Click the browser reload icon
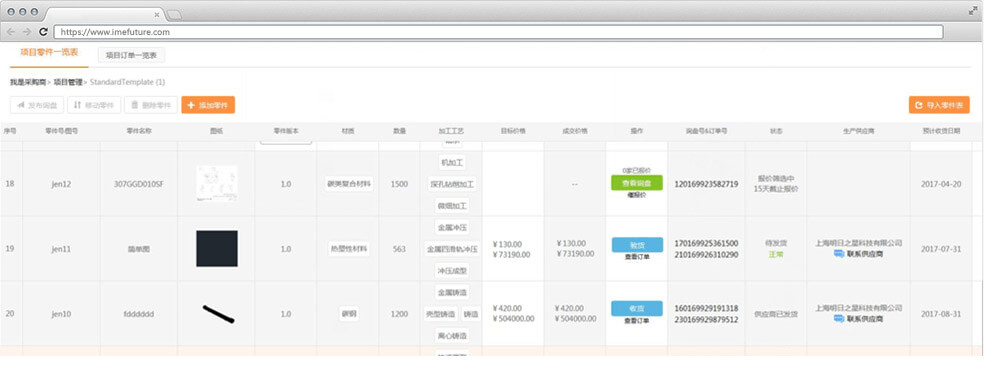 (43, 32)
